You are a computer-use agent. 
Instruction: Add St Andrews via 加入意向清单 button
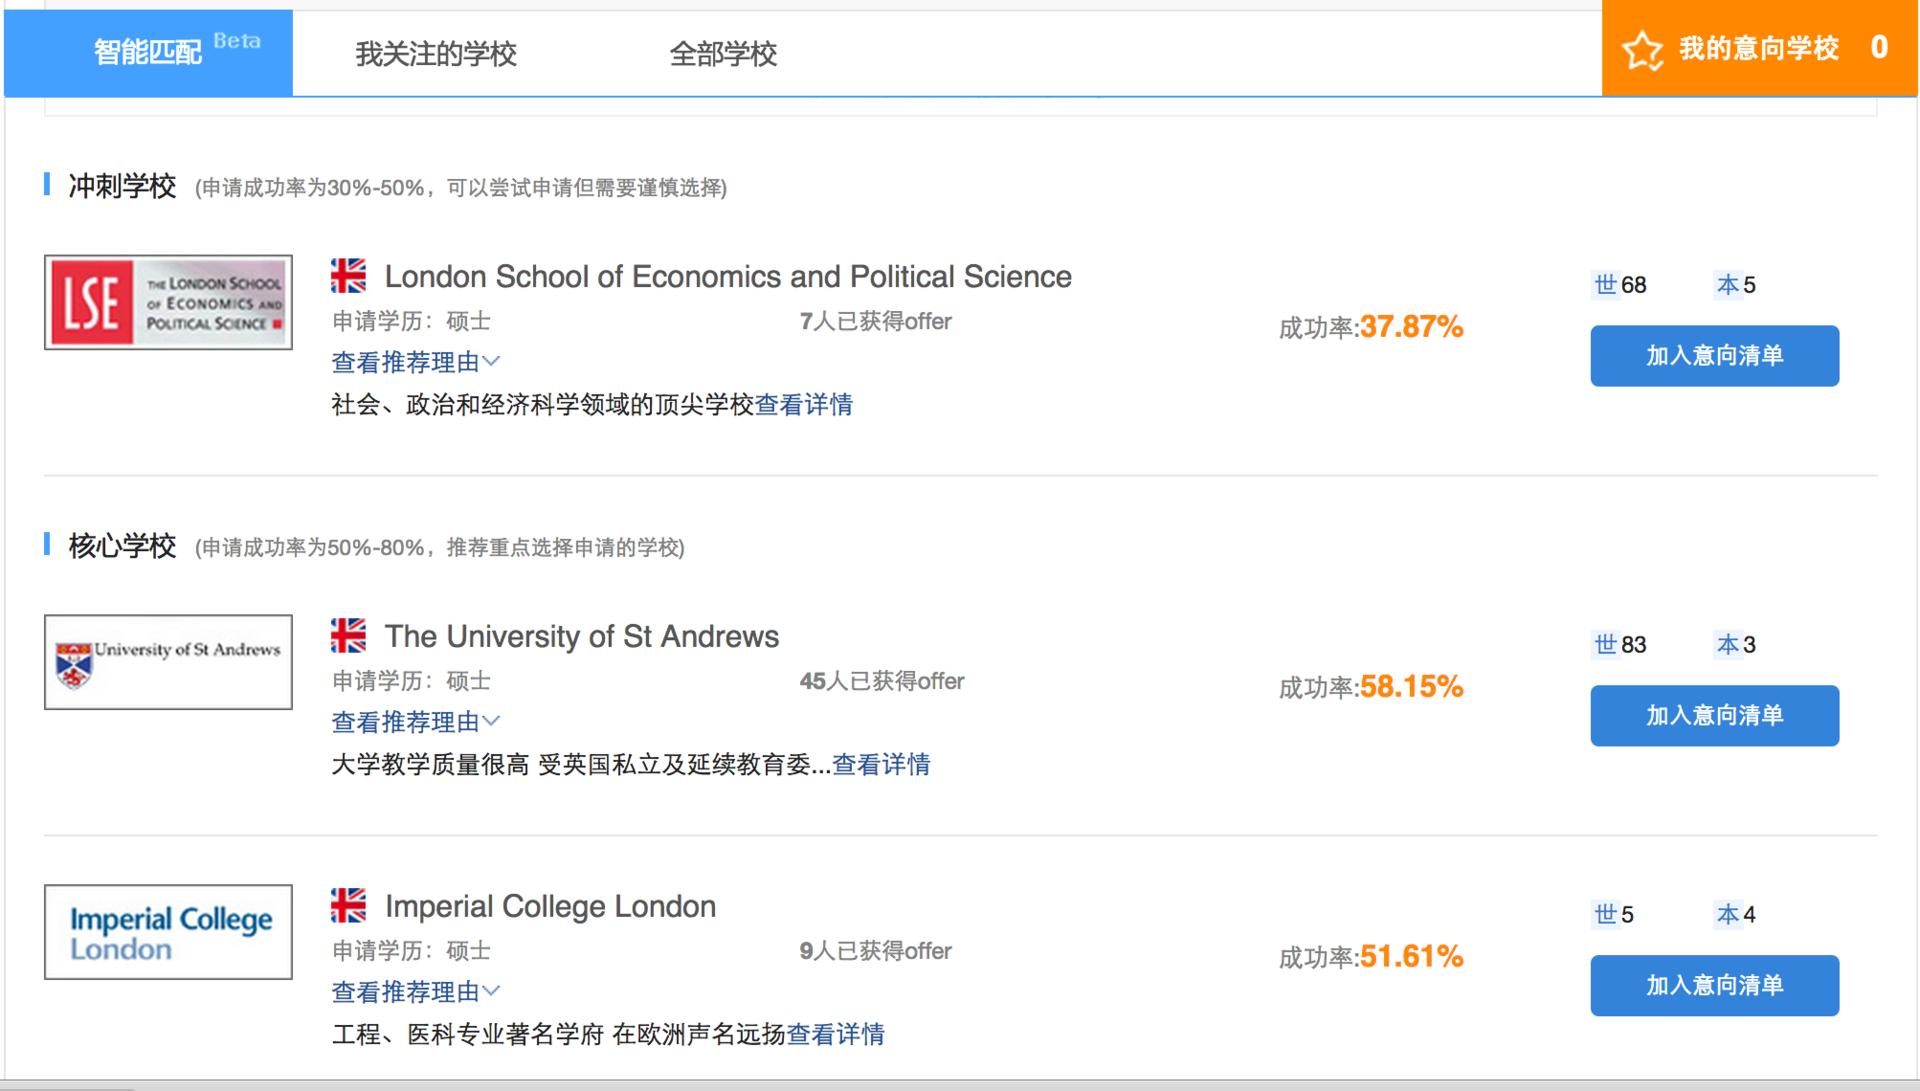[1715, 716]
